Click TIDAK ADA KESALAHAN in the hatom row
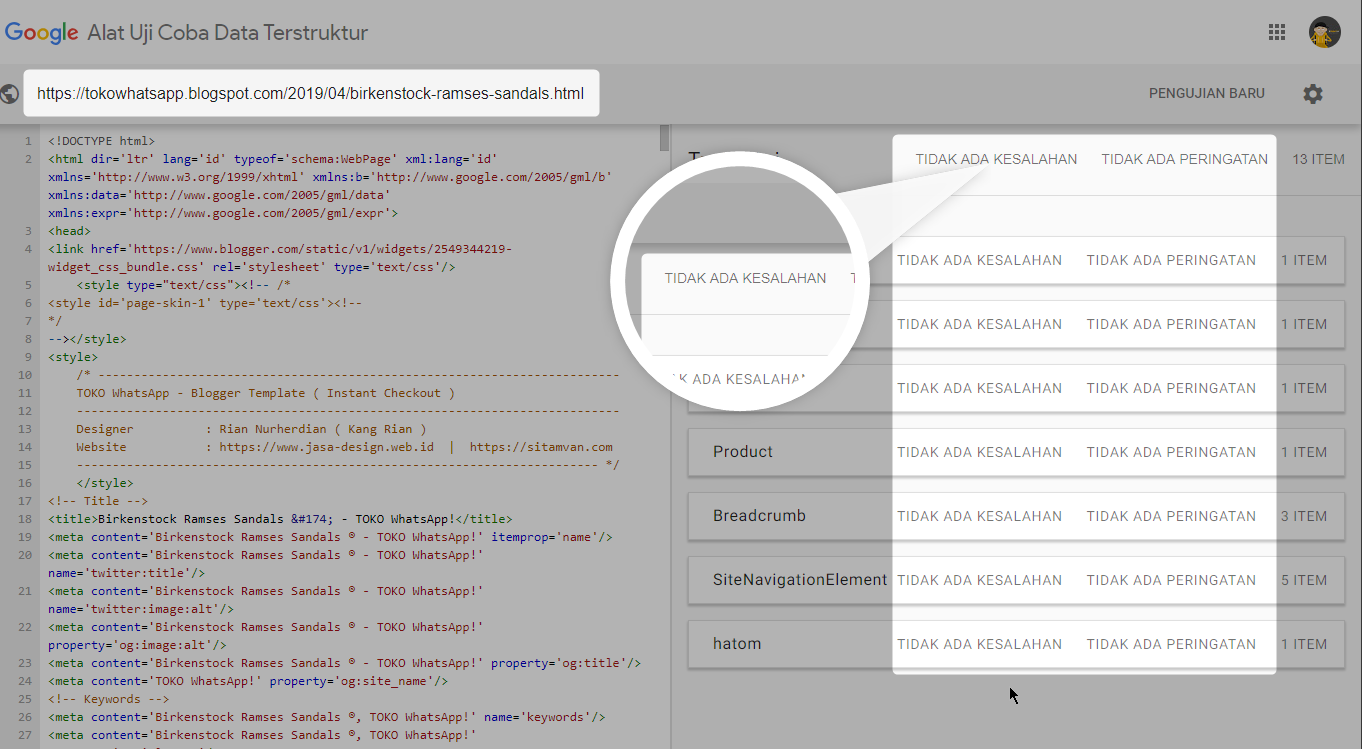Image resolution: width=1362 pixels, height=749 pixels. coord(979,644)
